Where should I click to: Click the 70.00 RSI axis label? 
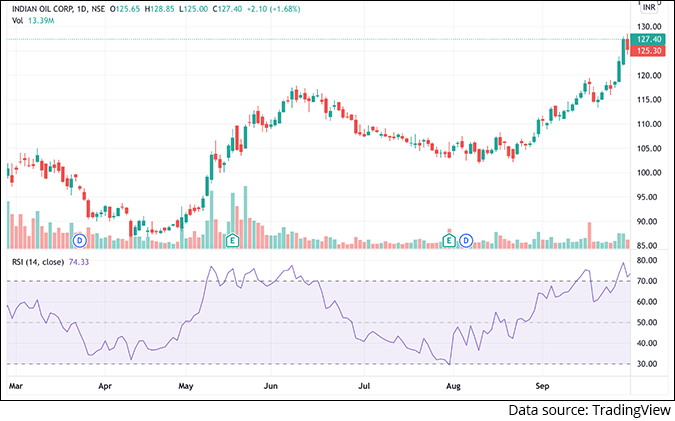647,281
